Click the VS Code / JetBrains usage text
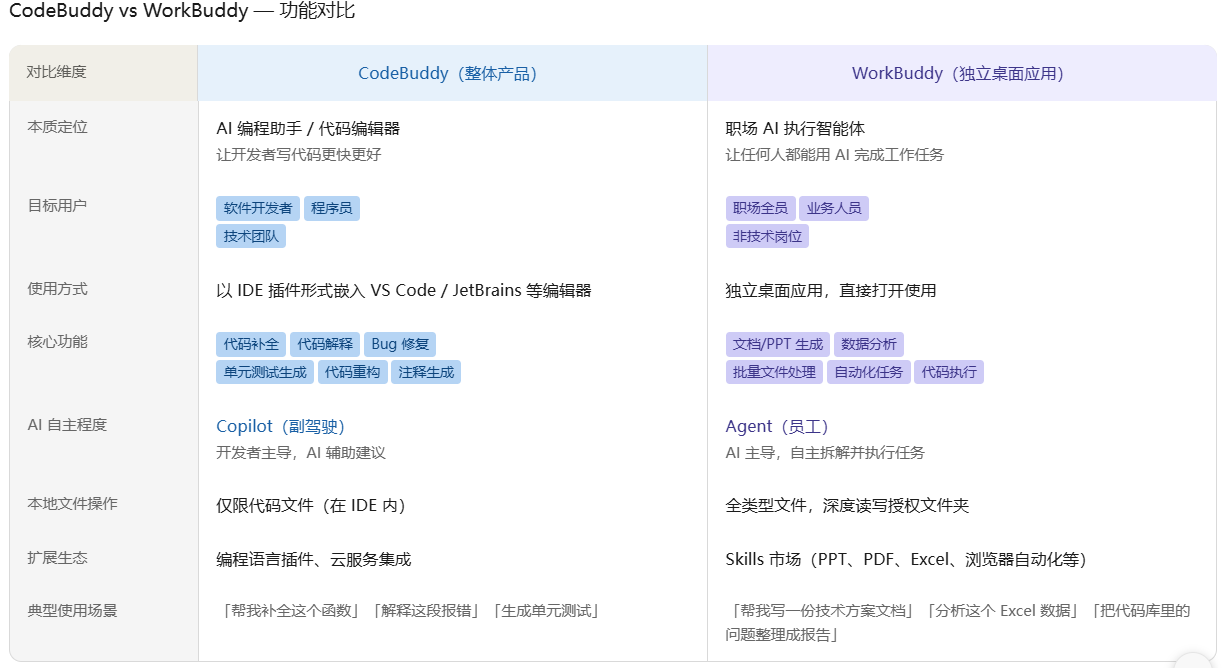1222x668 pixels. pos(404,290)
